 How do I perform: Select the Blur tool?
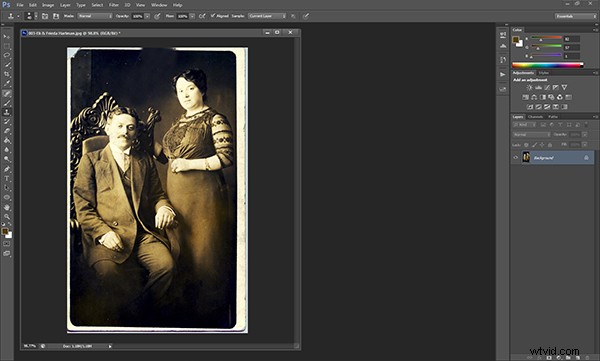click(x=7, y=150)
